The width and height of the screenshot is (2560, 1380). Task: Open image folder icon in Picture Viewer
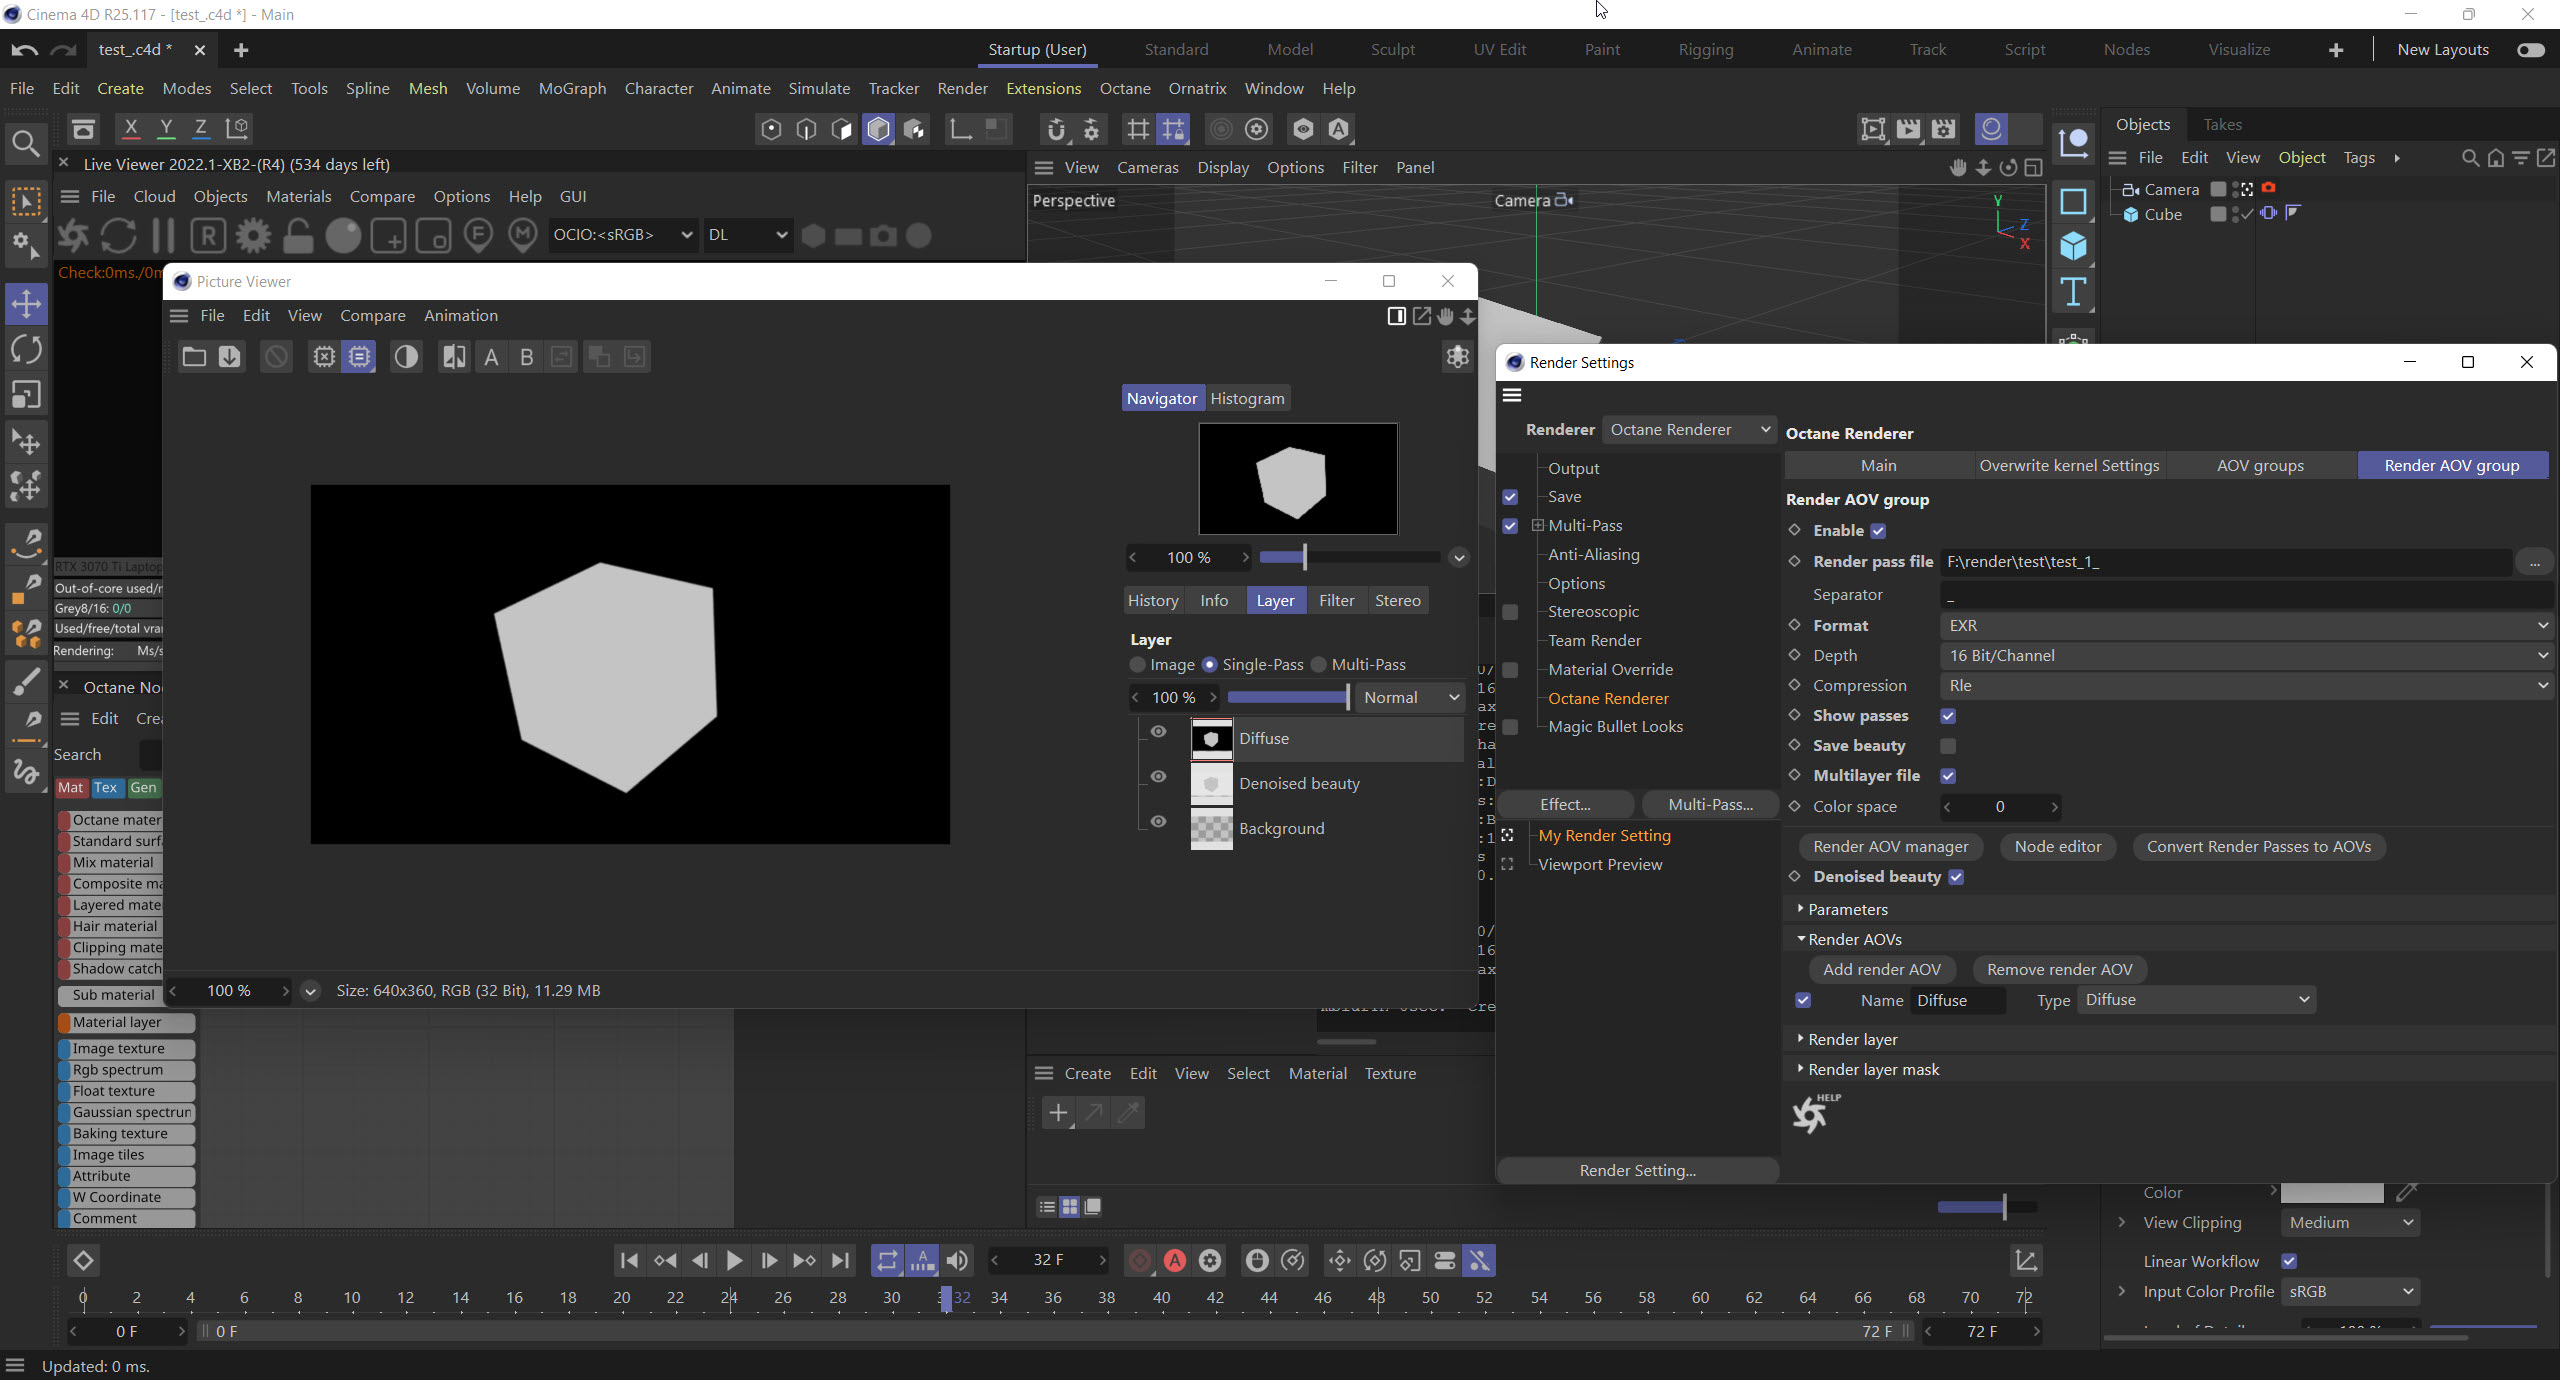click(194, 357)
